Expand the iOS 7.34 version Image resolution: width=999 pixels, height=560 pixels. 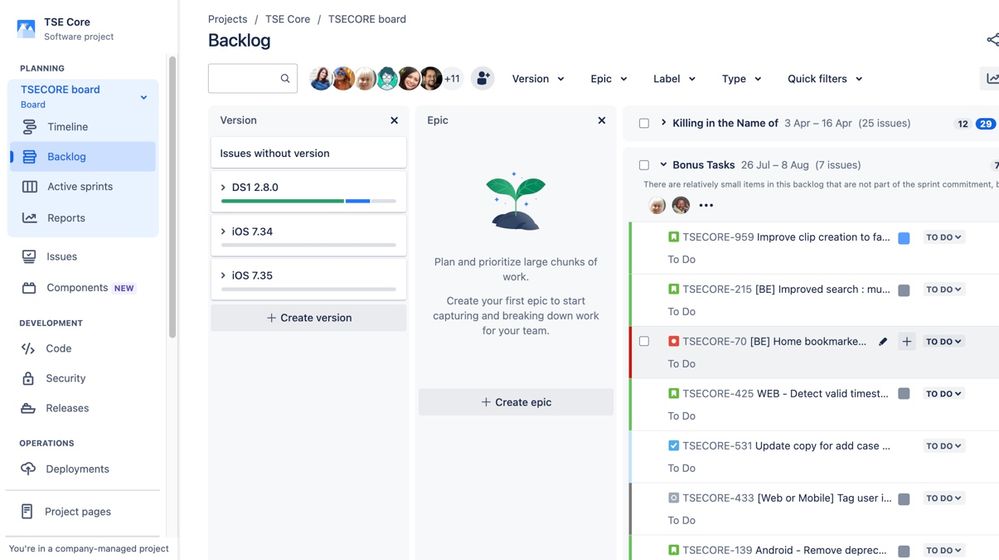223,231
